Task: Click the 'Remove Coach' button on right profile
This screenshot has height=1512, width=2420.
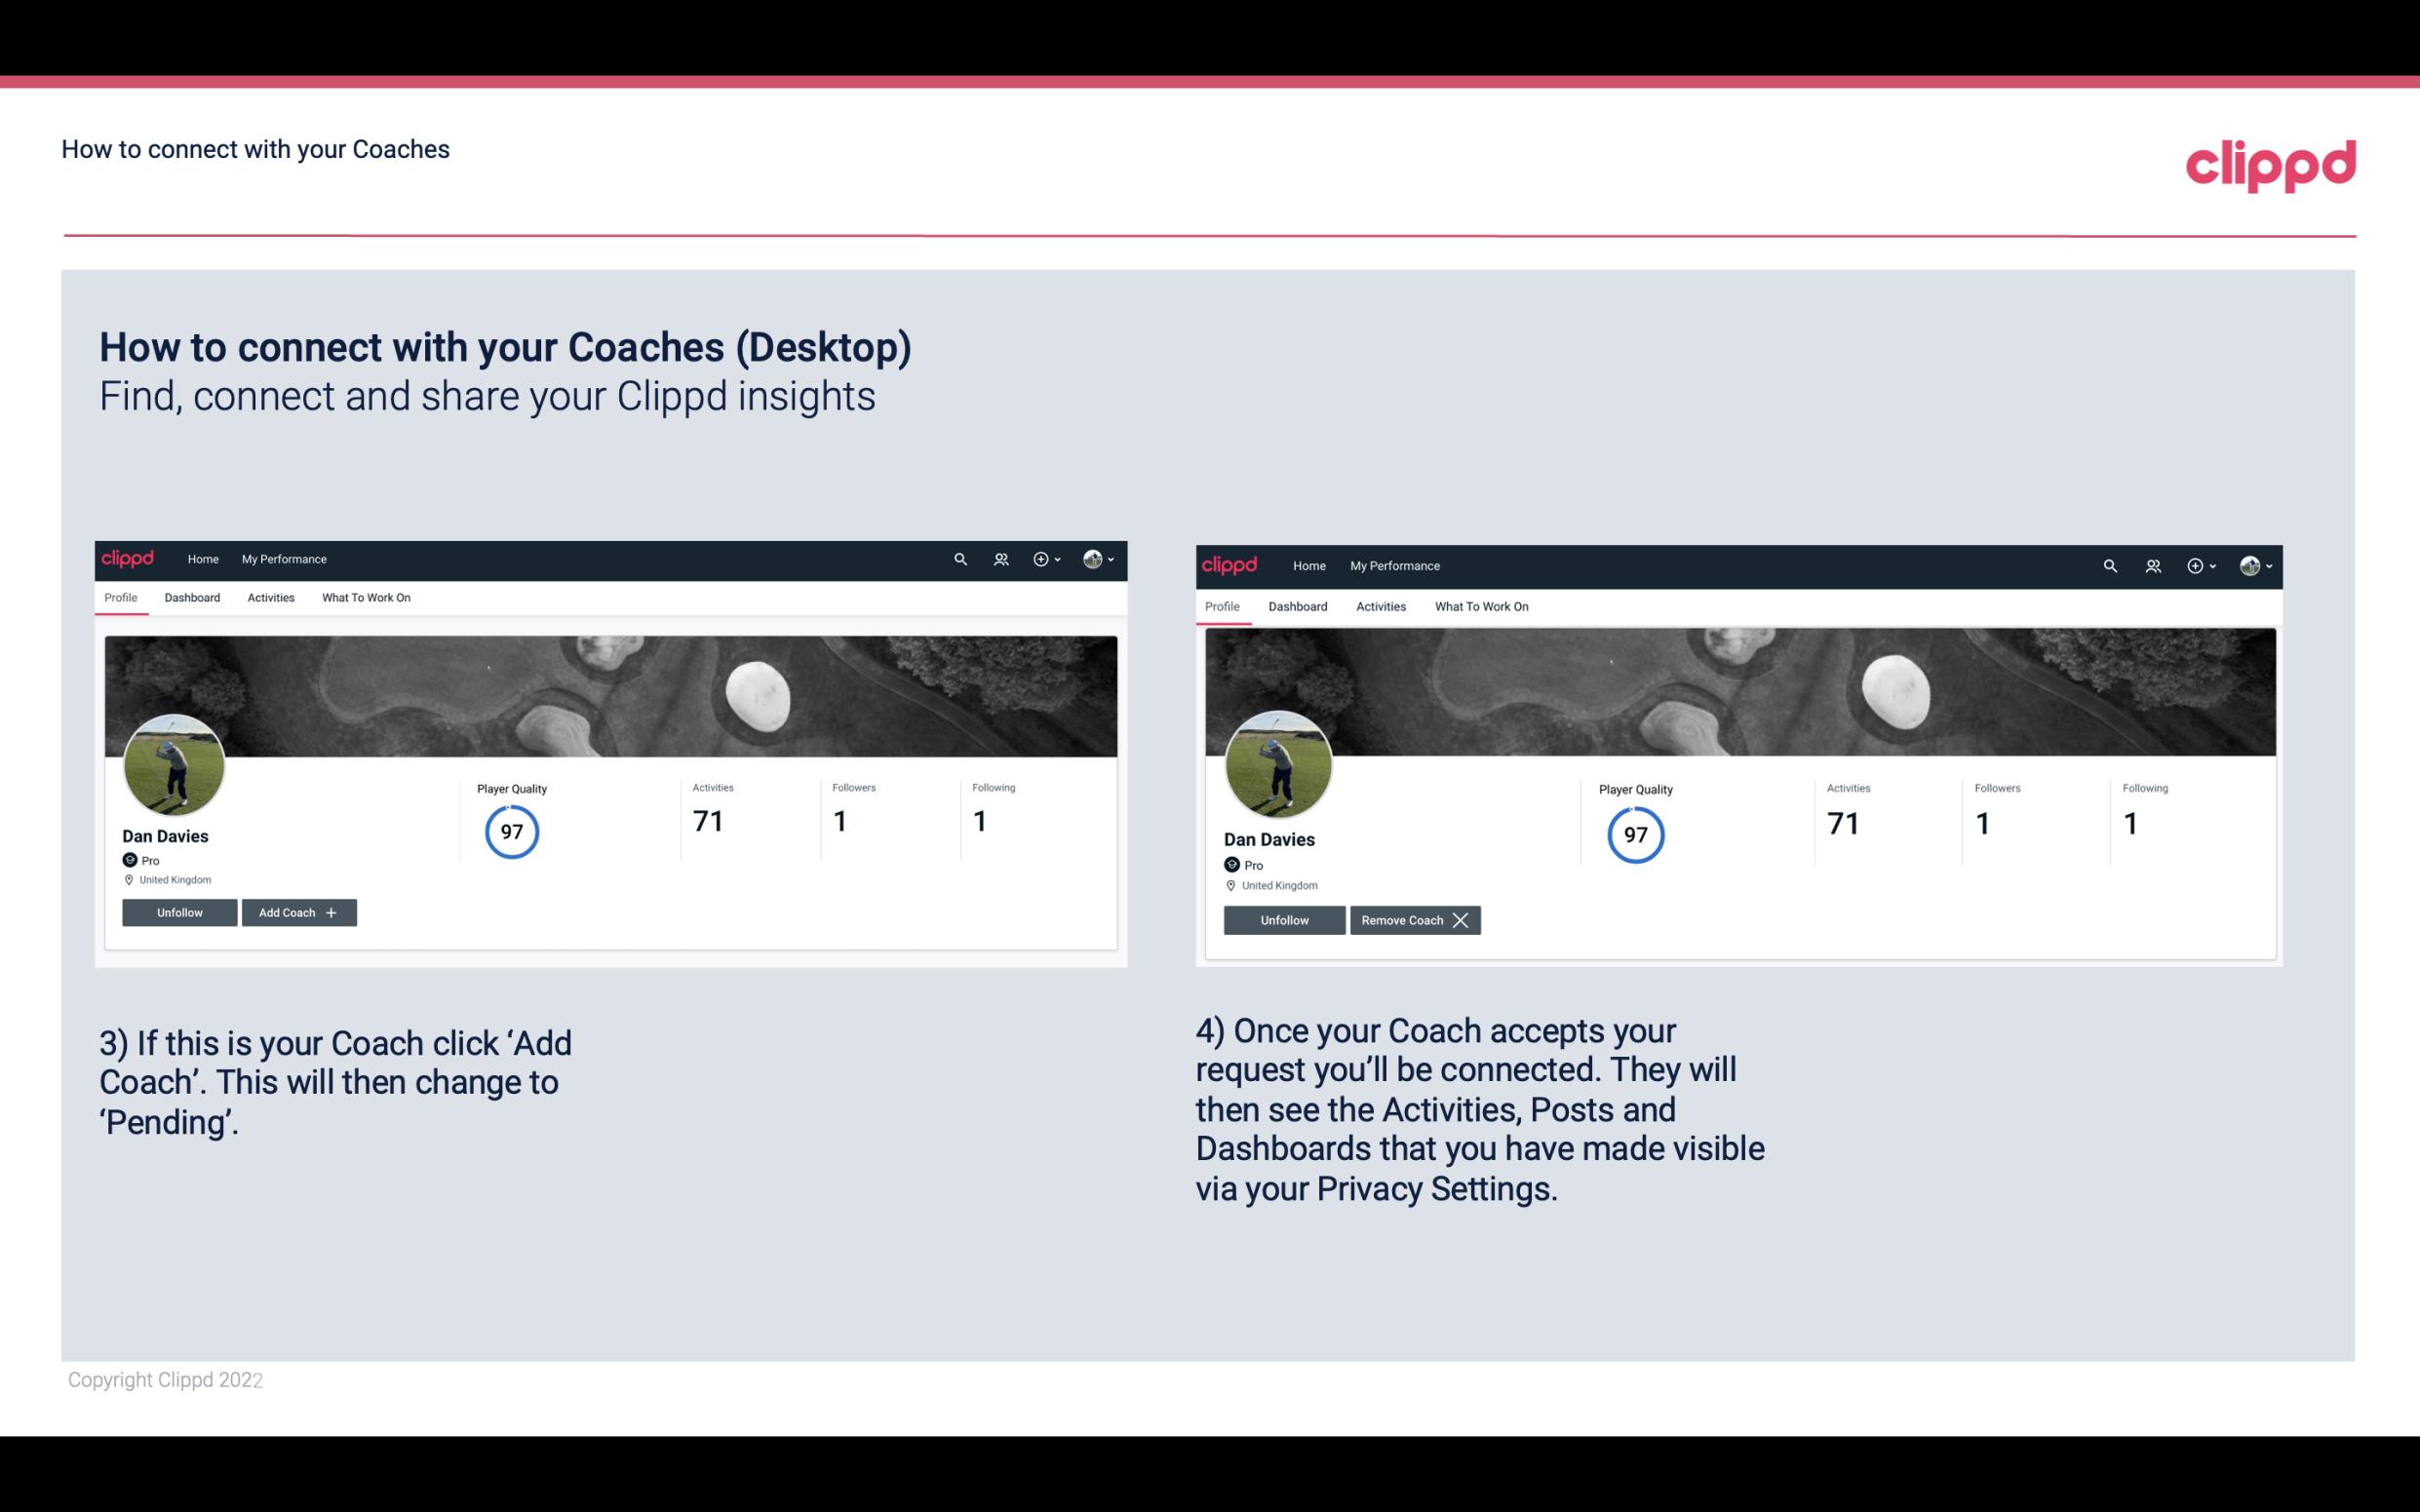Action: 1413,919
